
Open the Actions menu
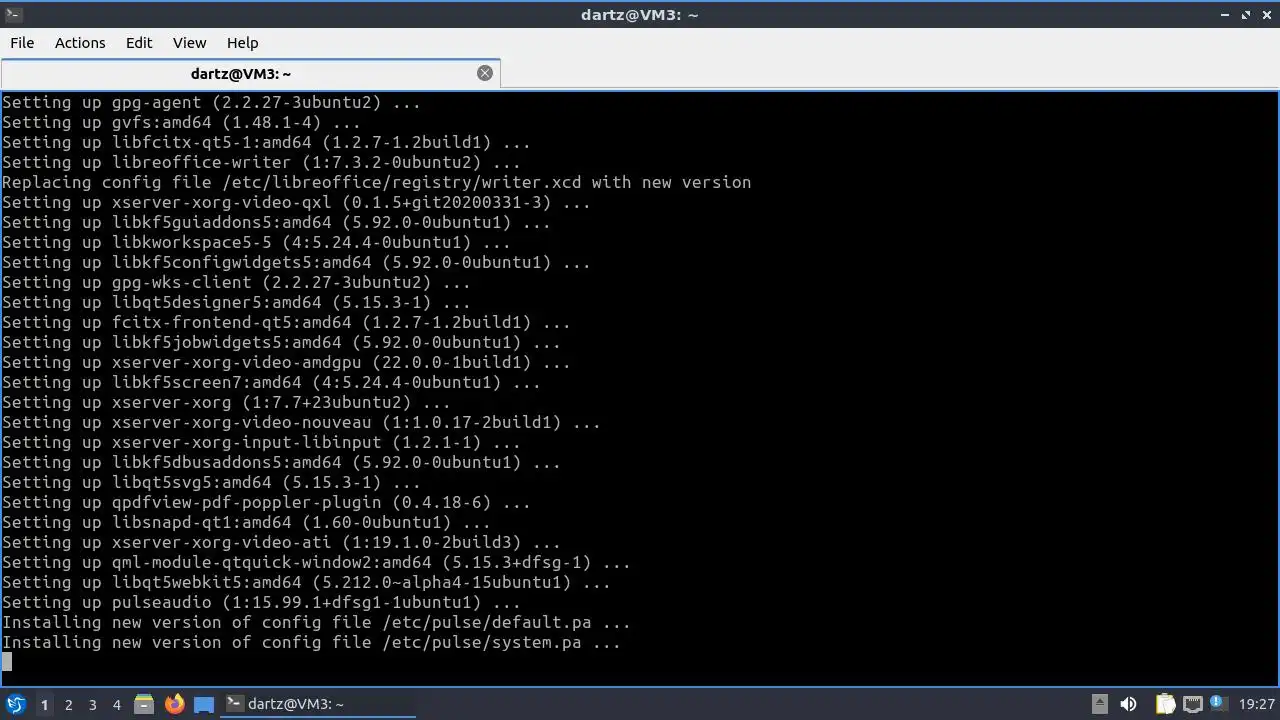[x=80, y=42]
